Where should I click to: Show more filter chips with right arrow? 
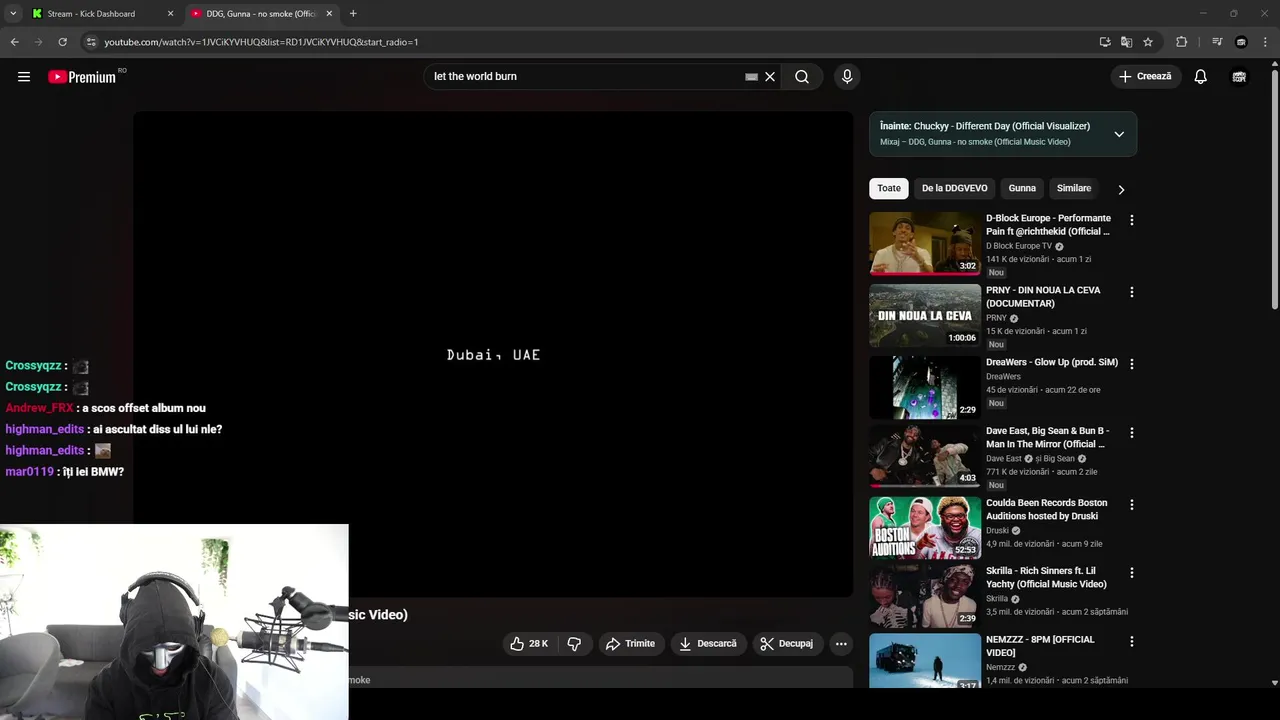1121,189
